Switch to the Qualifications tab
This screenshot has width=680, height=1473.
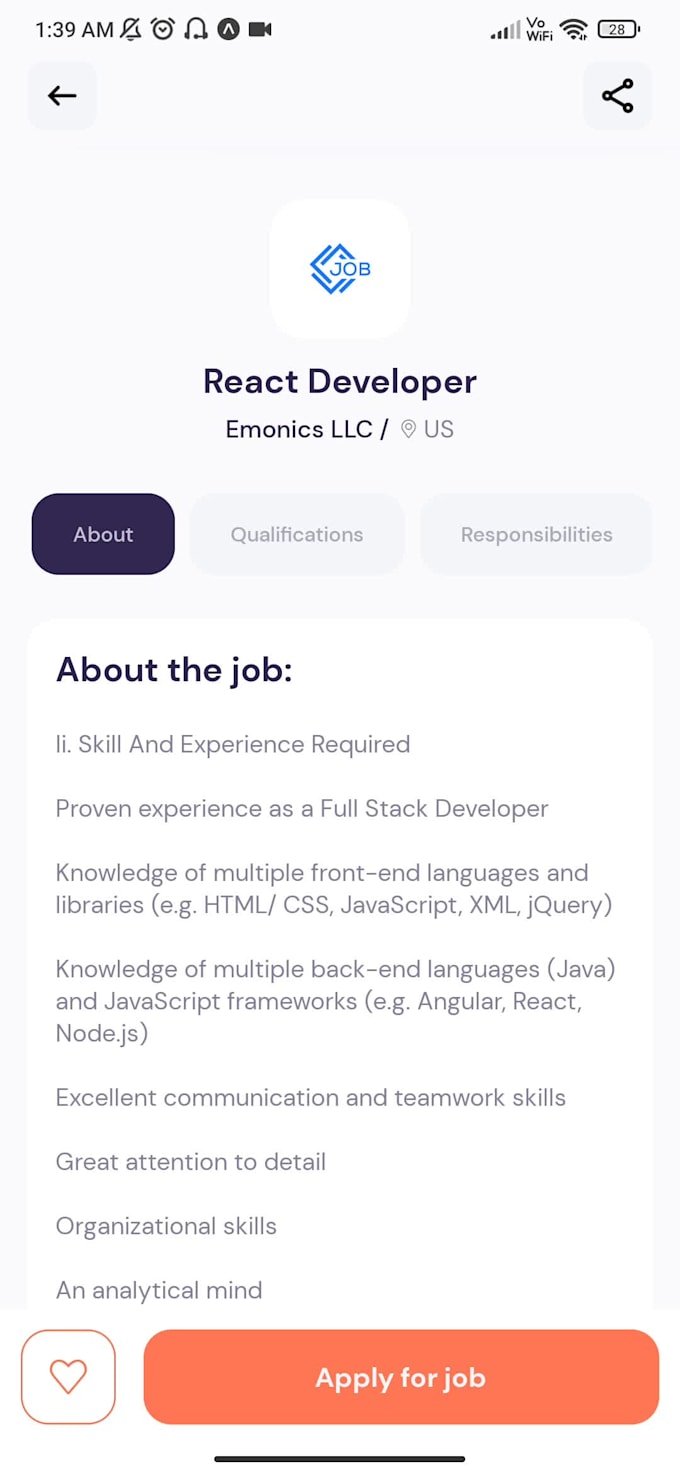click(x=297, y=534)
